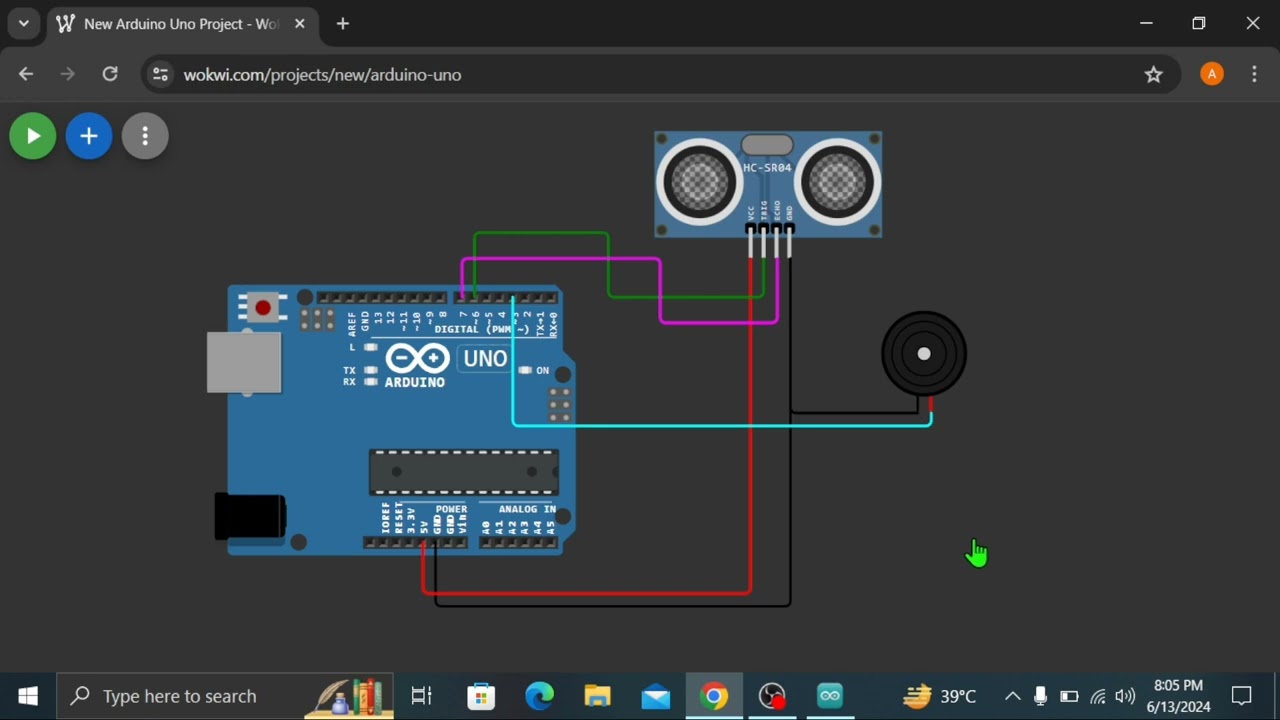Select the black ground wire at bottom
The width and height of the screenshot is (1280, 720).
(x=612, y=605)
